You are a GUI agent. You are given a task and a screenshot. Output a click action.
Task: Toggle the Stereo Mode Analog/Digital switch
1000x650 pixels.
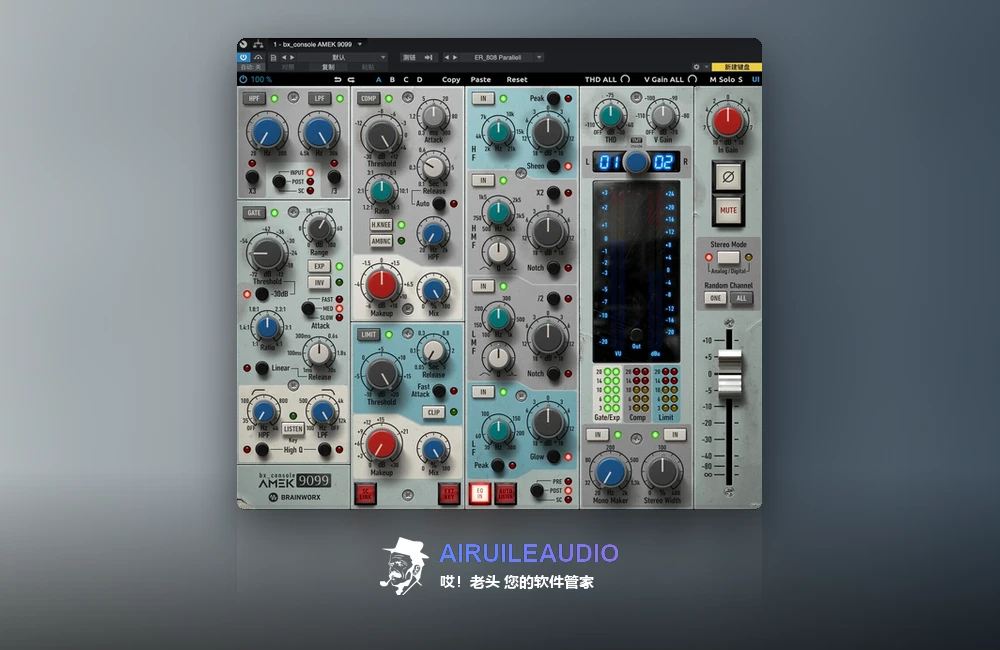tap(728, 257)
